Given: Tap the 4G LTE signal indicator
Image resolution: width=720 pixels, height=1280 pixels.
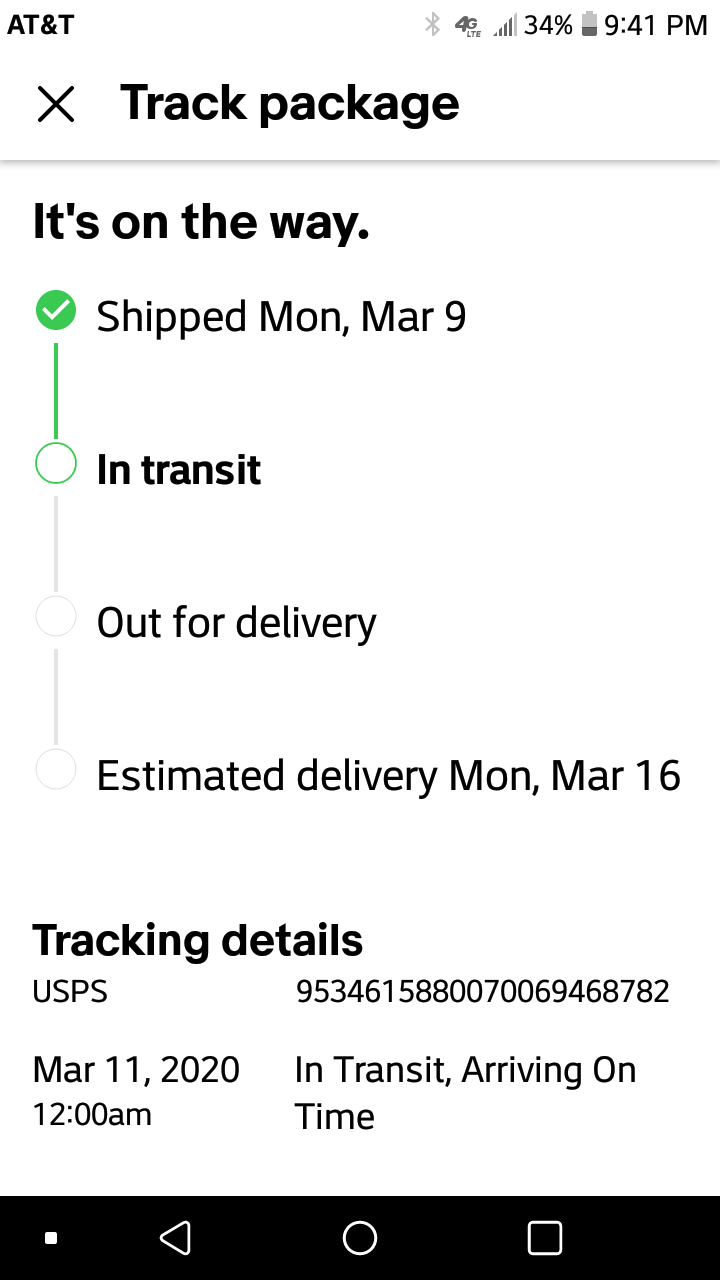Looking at the screenshot, I should (467, 26).
